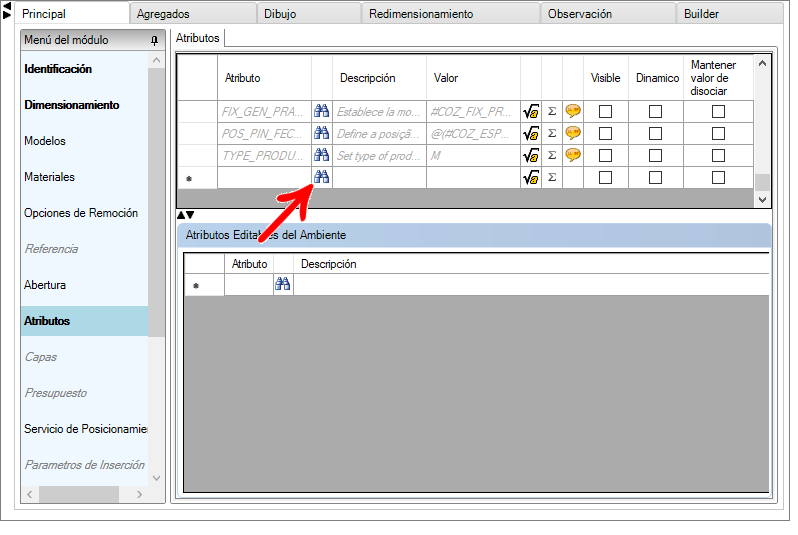The height and width of the screenshot is (535, 798).
Task: Open formula editor for TYPE_PRODU row
Action: pos(531,155)
